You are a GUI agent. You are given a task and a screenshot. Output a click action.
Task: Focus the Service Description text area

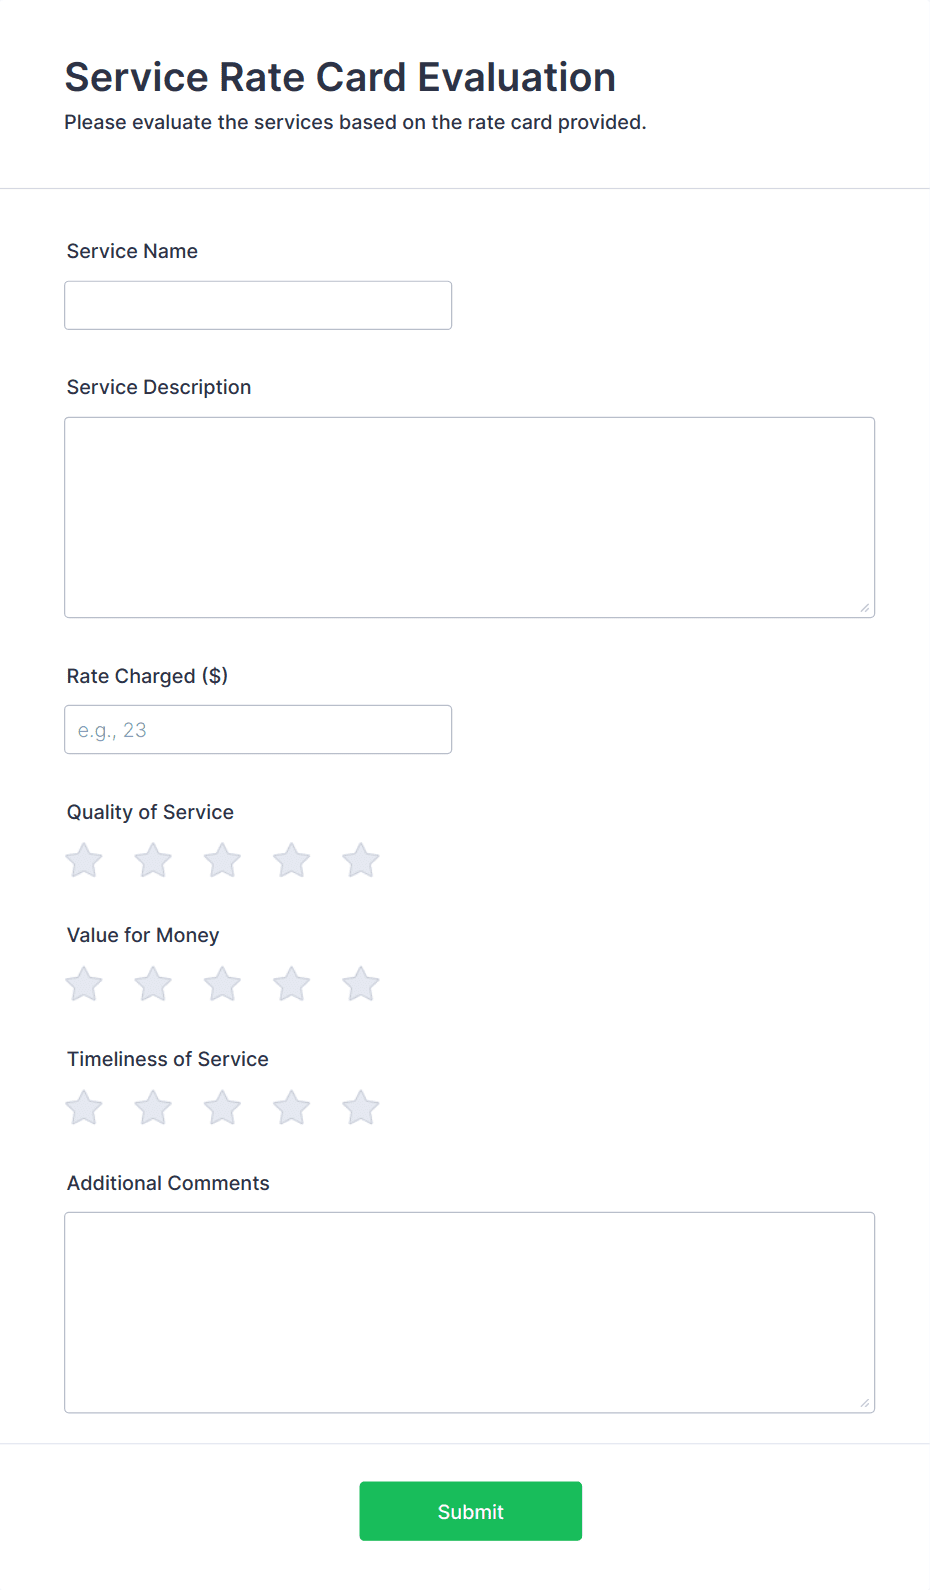(469, 517)
